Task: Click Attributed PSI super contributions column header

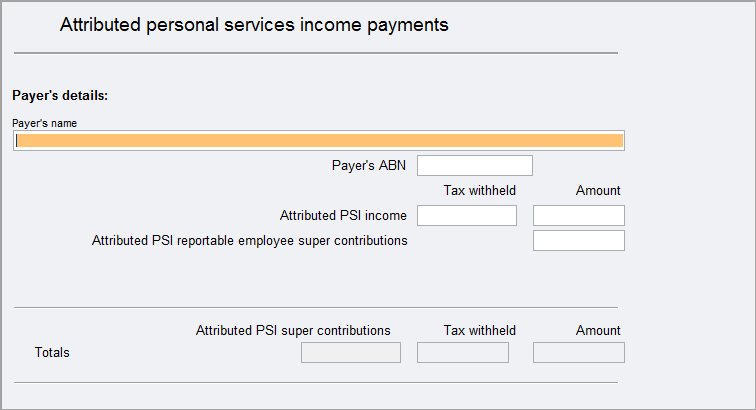Action: pyautogui.click(x=293, y=331)
